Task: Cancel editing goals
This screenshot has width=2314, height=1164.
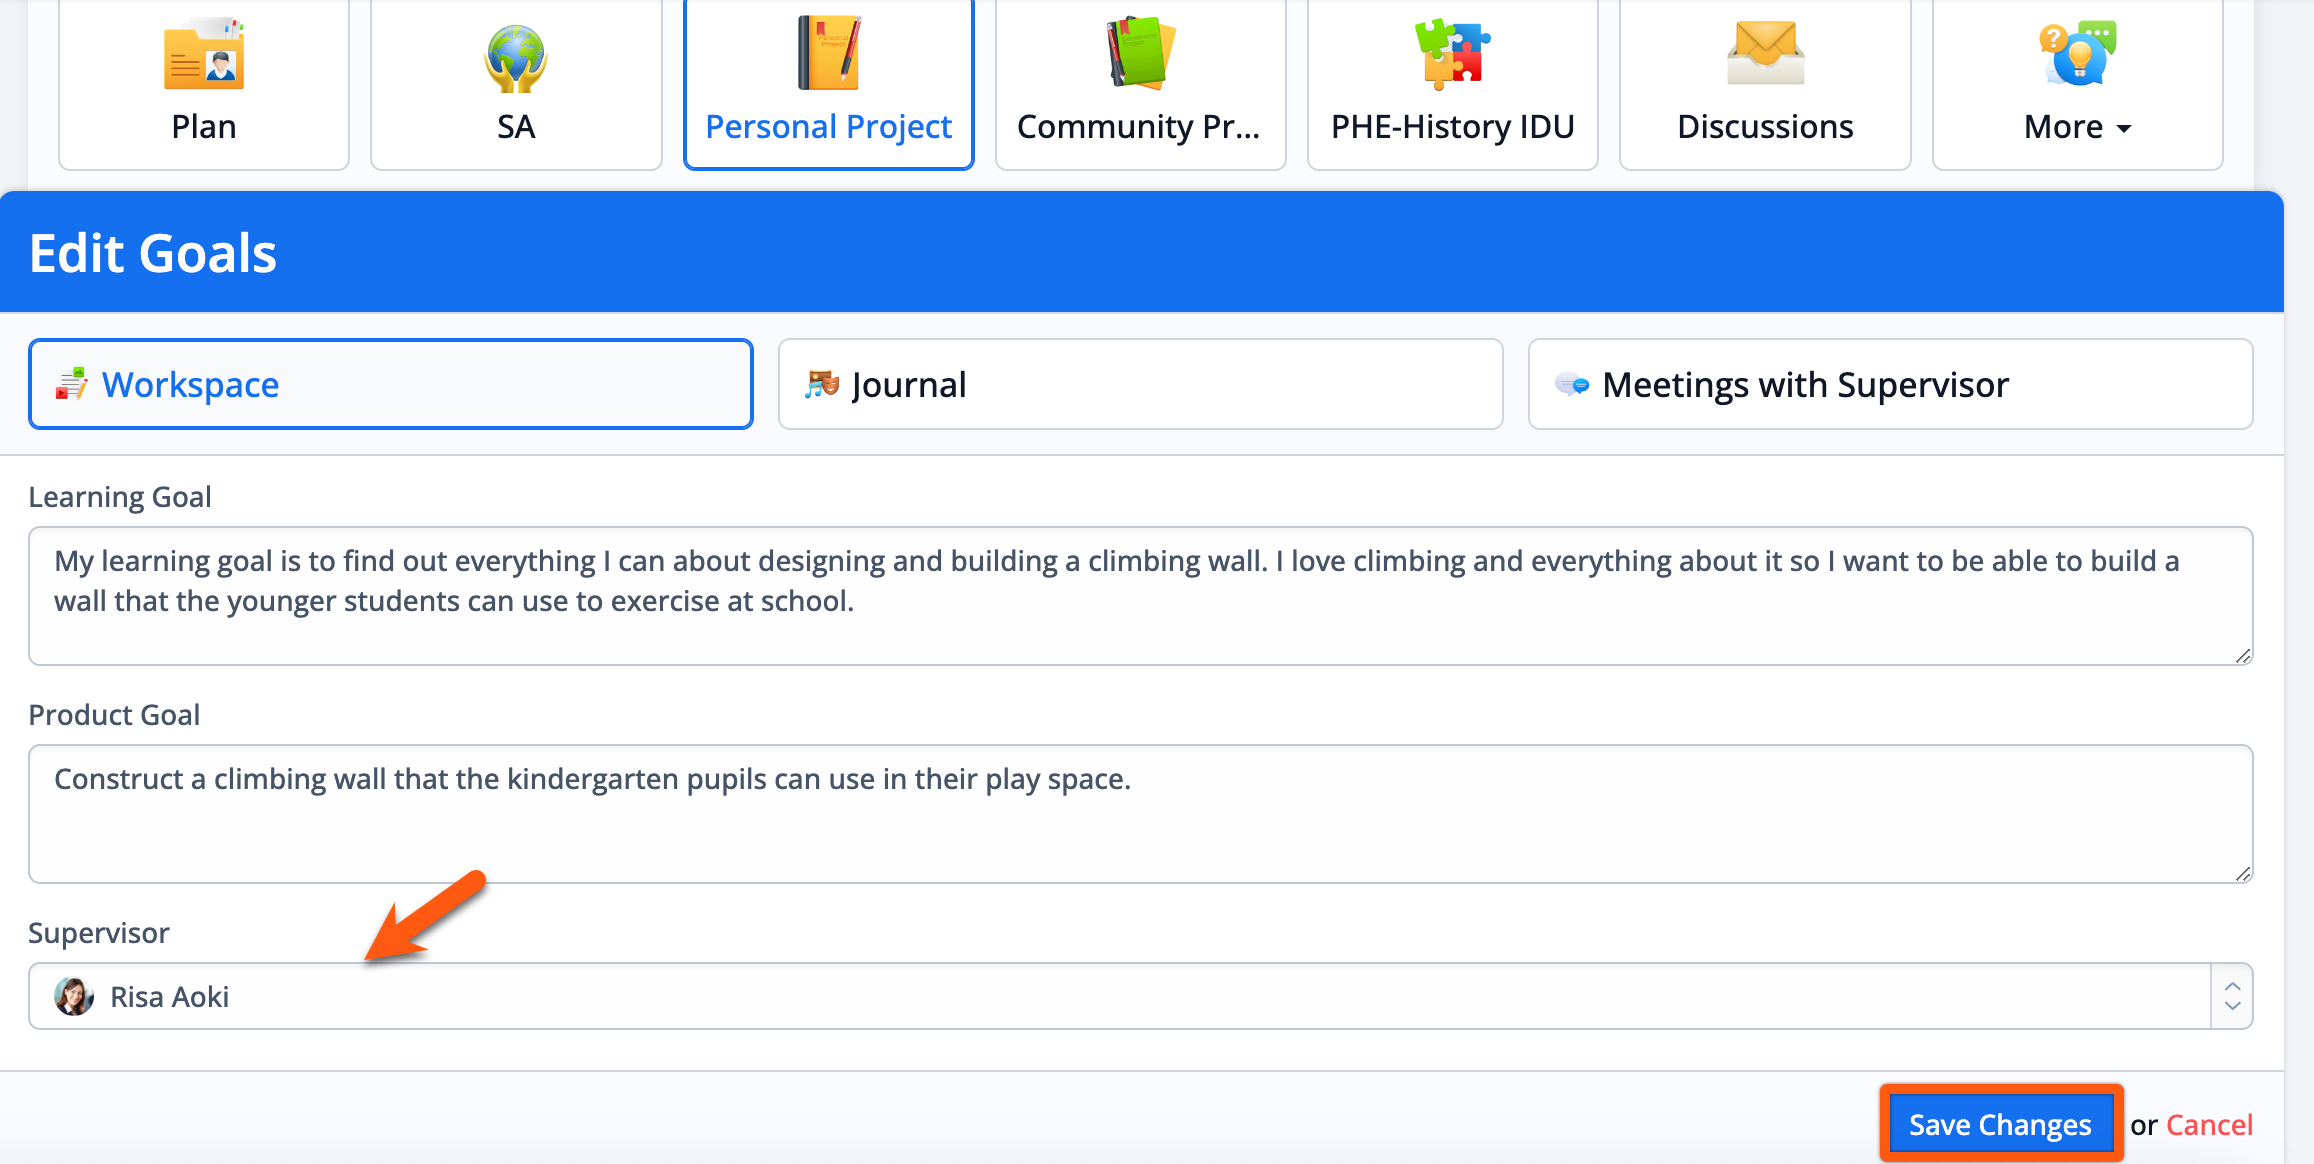Action: point(2209,1125)
